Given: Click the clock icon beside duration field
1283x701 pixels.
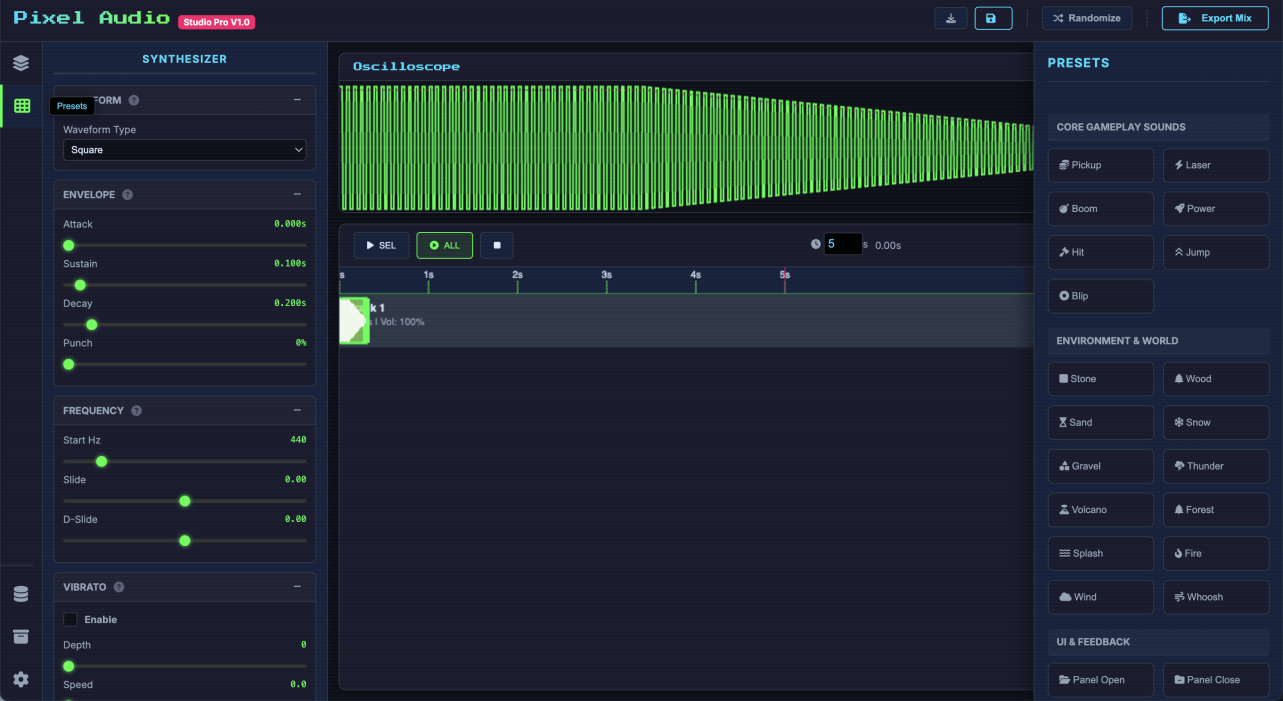Looking at the screenshot, I should click(815, 244).
